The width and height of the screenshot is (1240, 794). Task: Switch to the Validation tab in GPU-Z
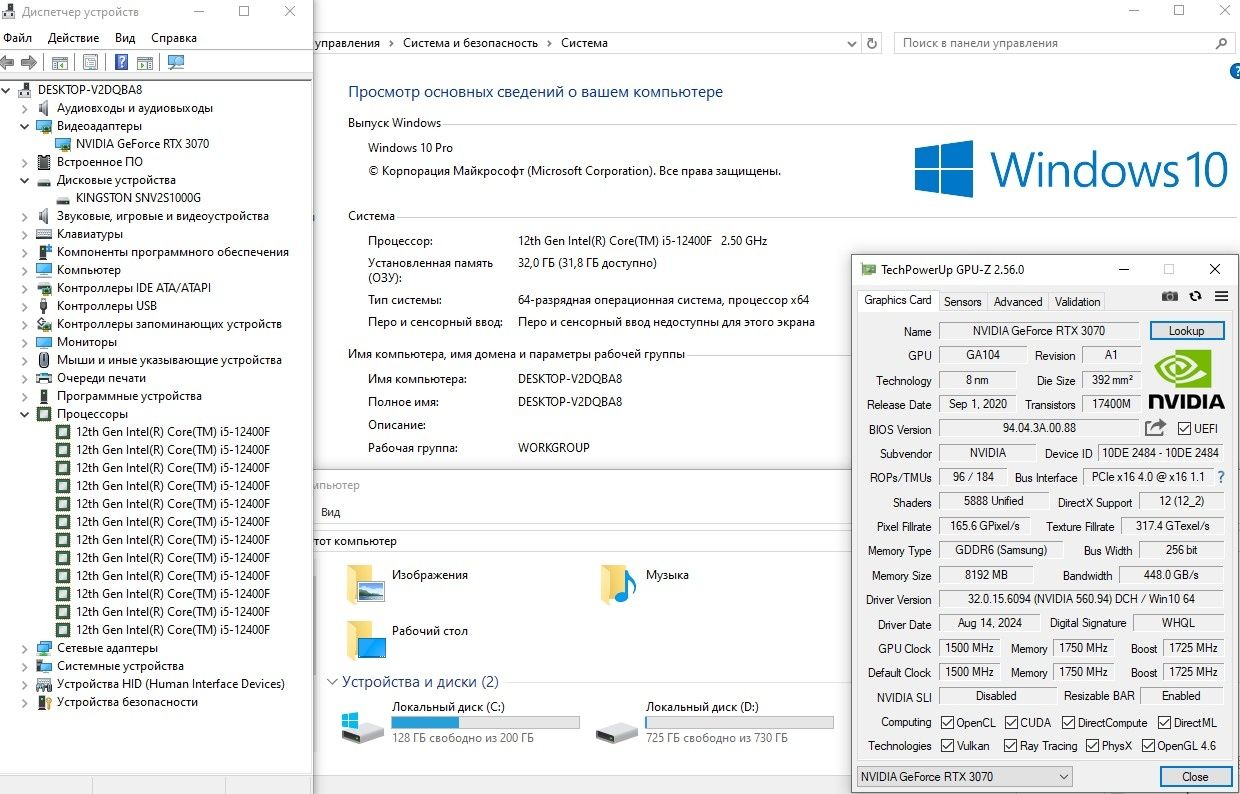tap(1077, 302)
